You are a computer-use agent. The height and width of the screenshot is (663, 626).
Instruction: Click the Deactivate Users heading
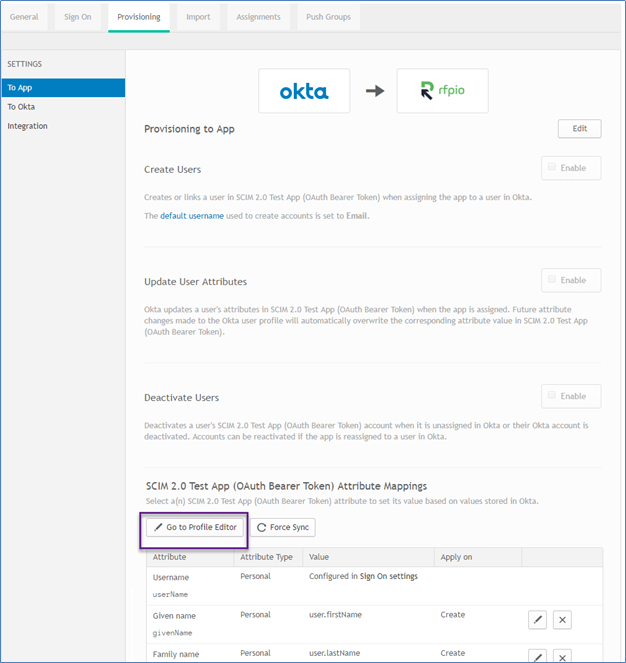click(181, 397)
